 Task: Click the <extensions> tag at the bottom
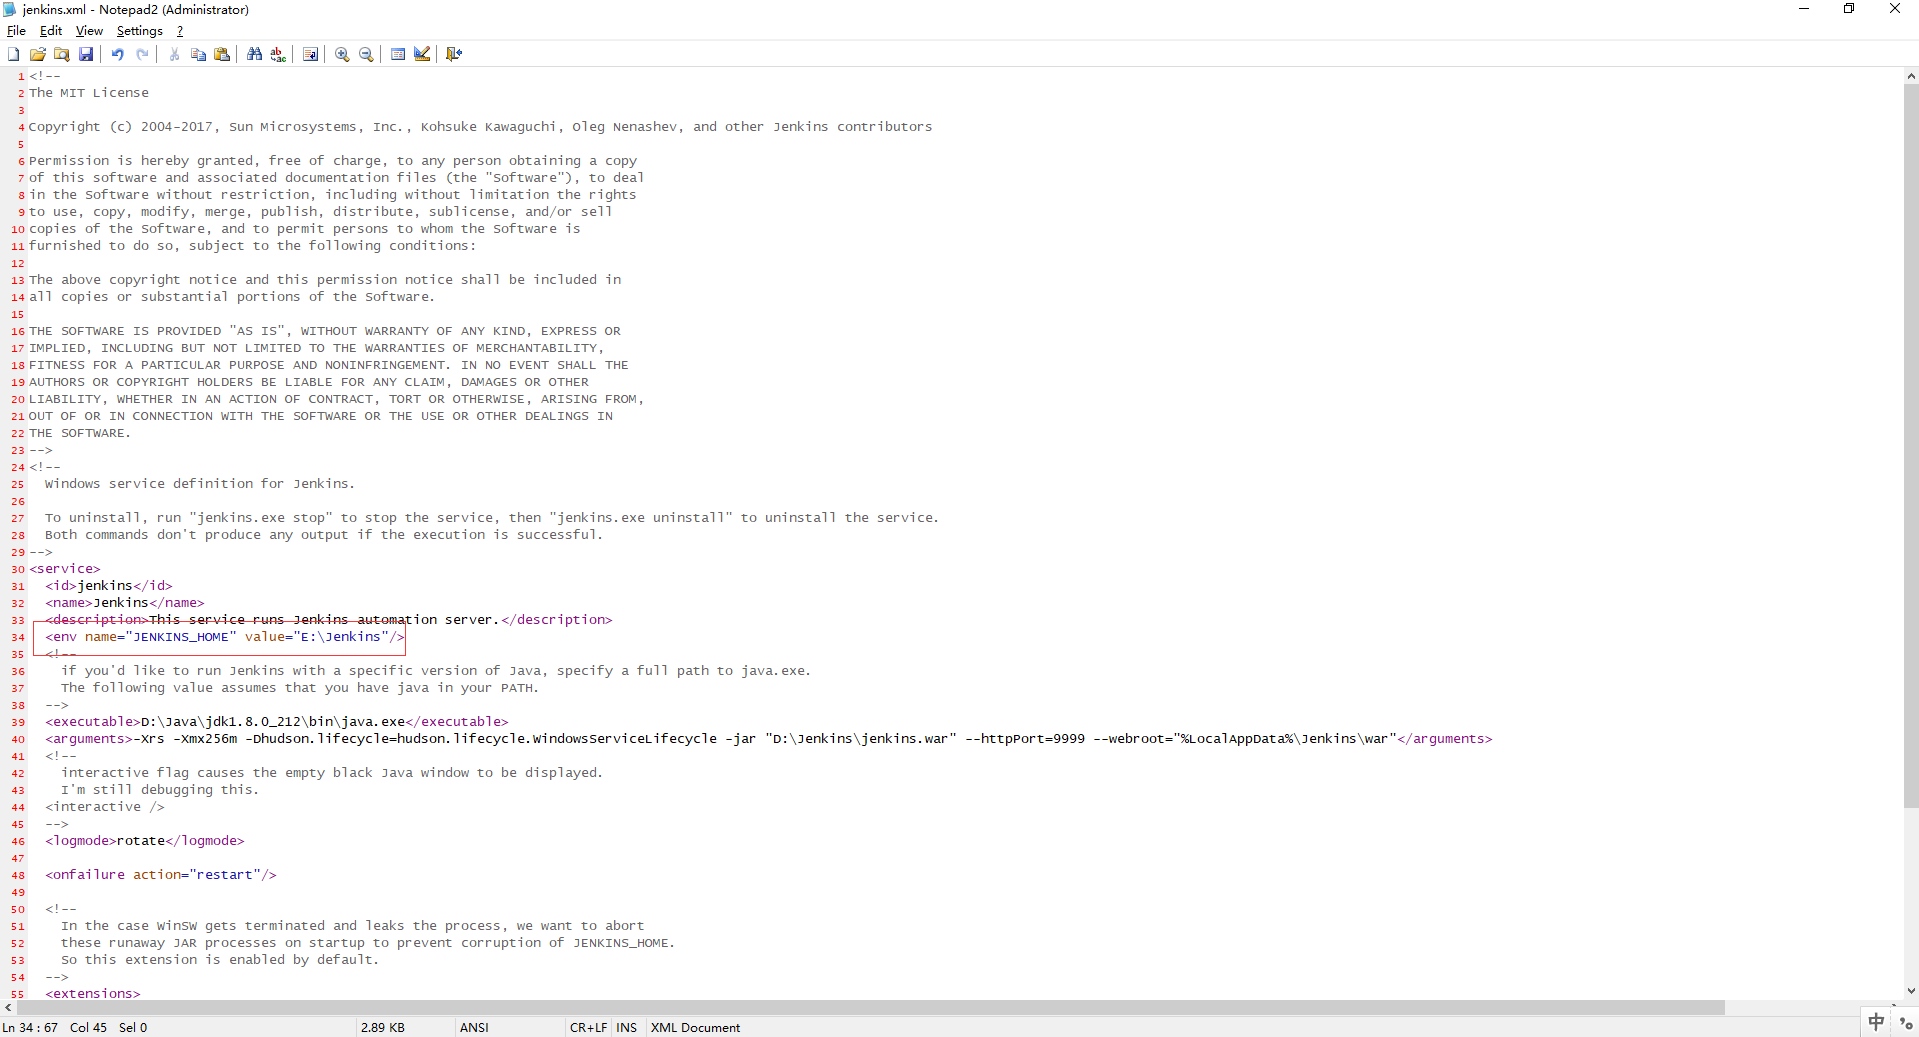point(93,993)
